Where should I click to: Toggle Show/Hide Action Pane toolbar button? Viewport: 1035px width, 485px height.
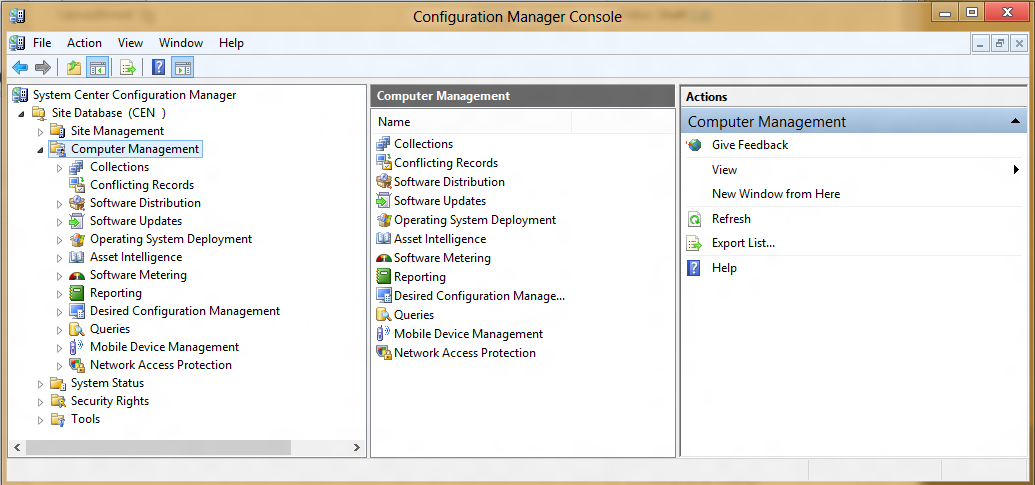click(x=183, y=67)
